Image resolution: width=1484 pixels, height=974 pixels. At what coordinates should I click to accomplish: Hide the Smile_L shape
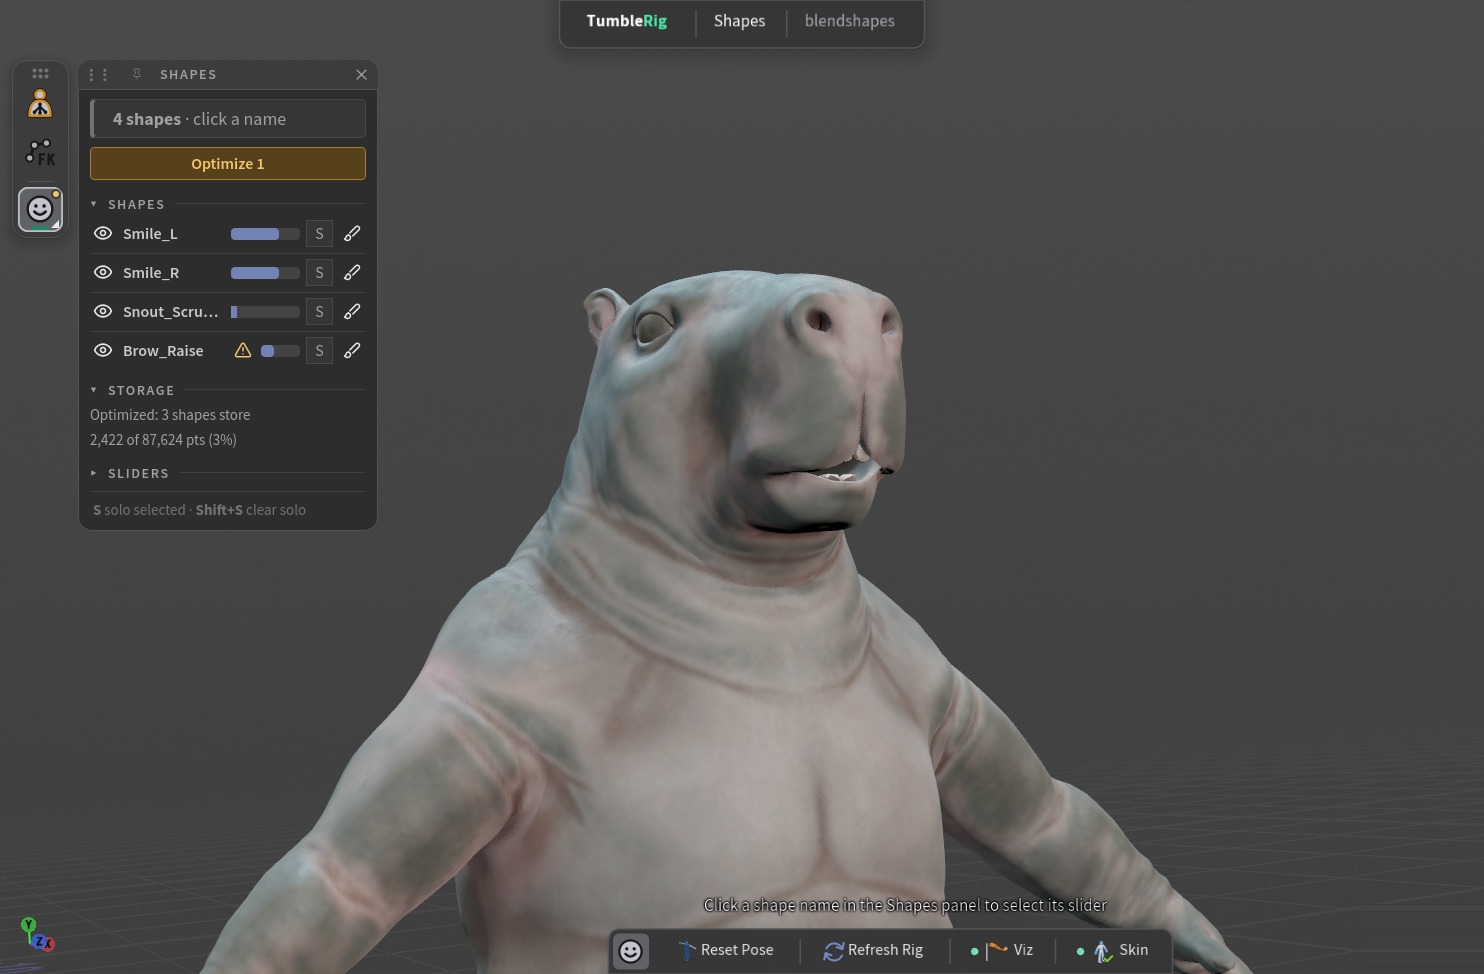tap(102, 234)
